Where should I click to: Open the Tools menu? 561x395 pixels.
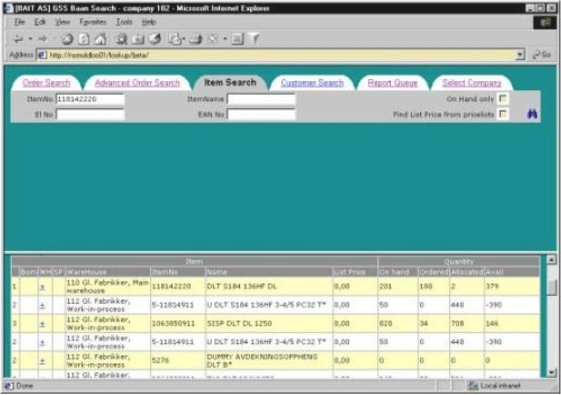coord(124,22)
